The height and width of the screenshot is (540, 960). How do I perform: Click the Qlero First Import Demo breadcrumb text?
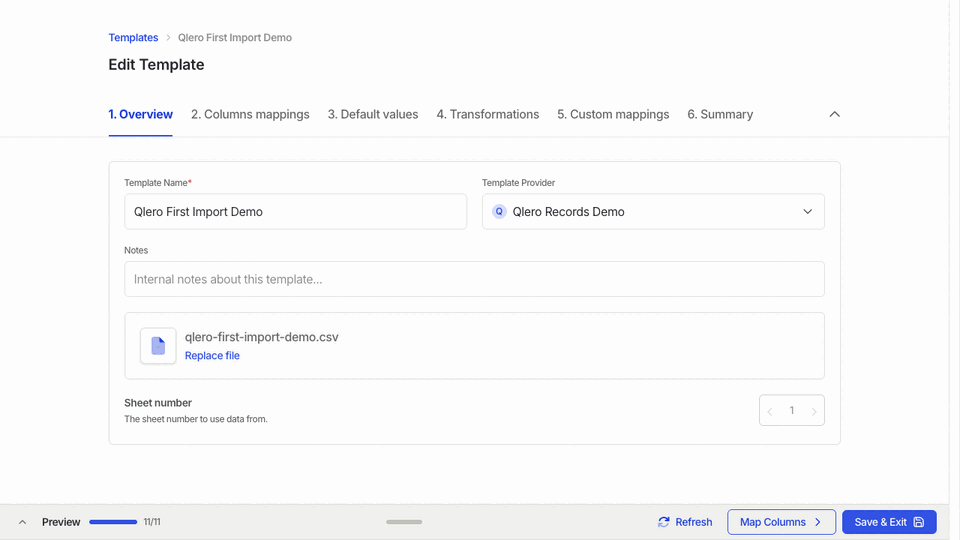point(234,37)
